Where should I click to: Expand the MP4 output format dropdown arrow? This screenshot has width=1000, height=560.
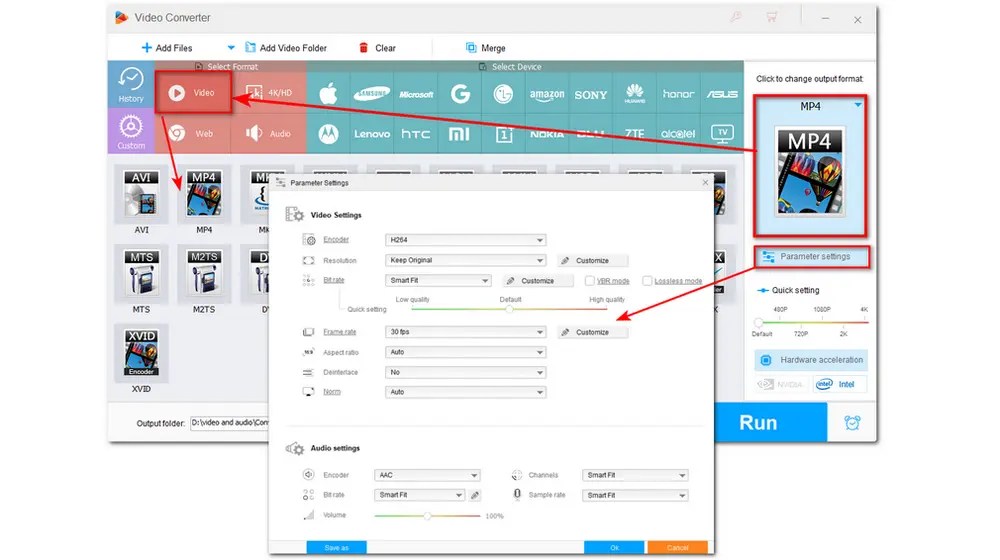tap(858, 105)
